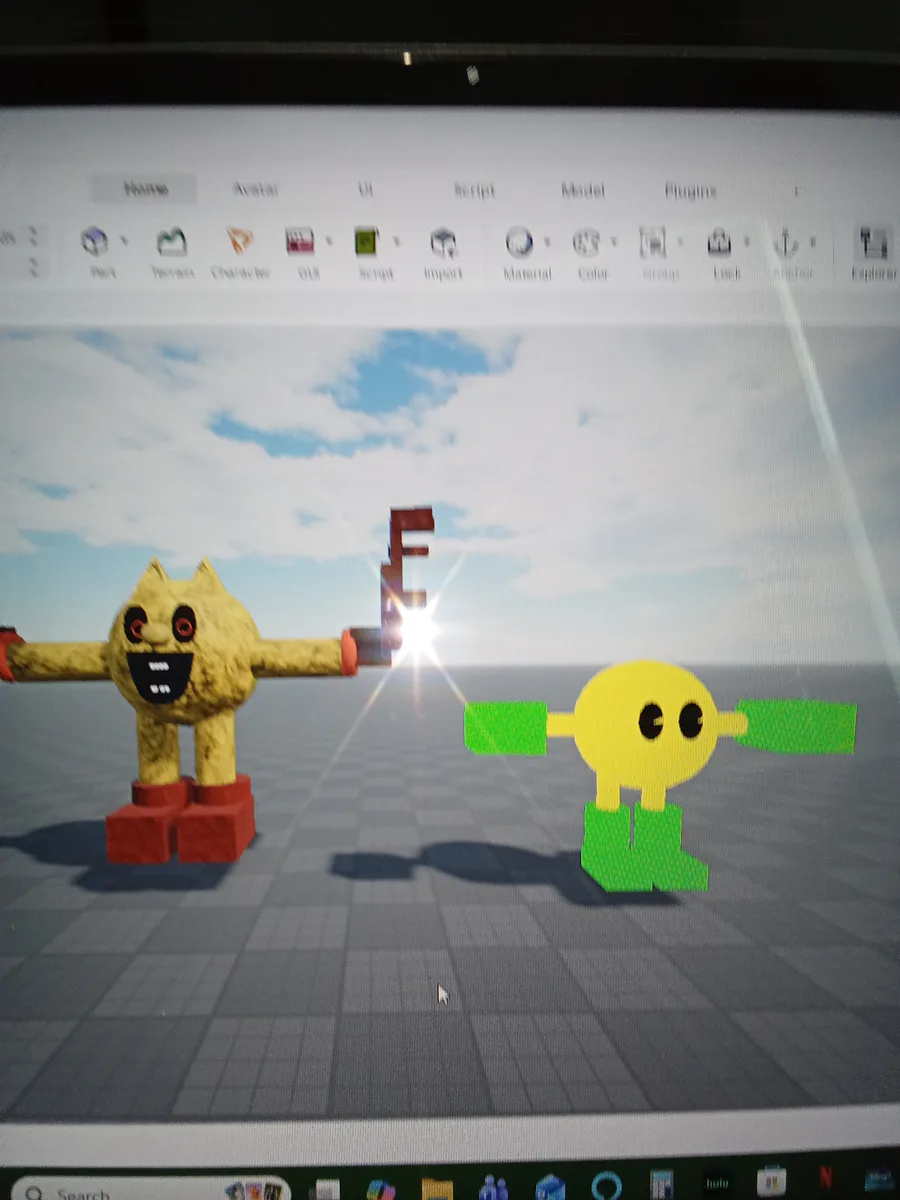This screenshot has width=900, height=1200.
Task: Open the Explorer panel icon
Action: tap(874, 243)
